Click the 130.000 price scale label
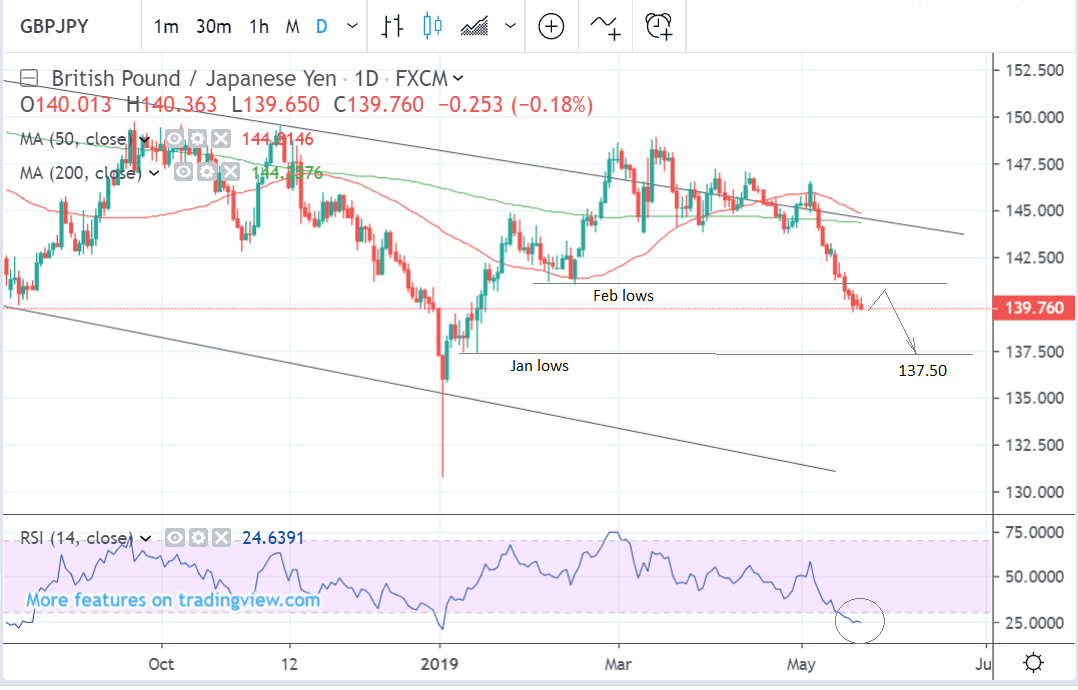The image size is (1078, 690). click(1035, 492)
